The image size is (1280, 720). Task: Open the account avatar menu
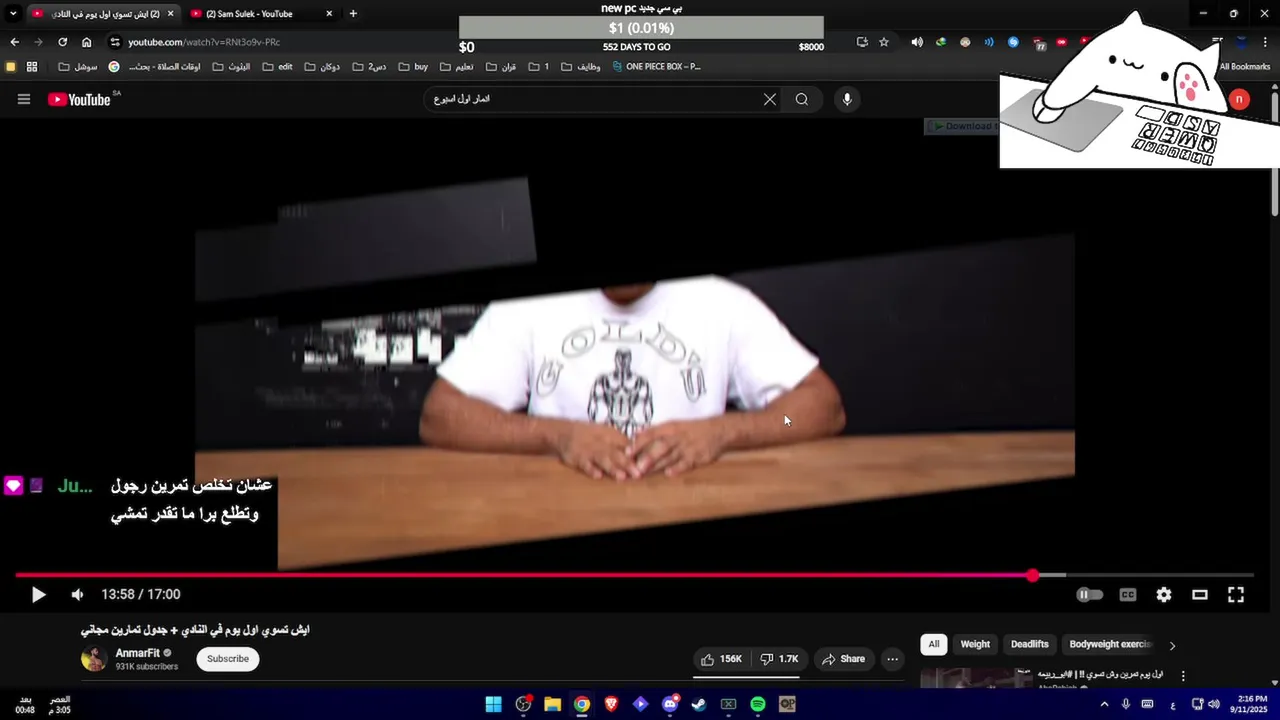pyautogui.click(x=1239, y=99)
